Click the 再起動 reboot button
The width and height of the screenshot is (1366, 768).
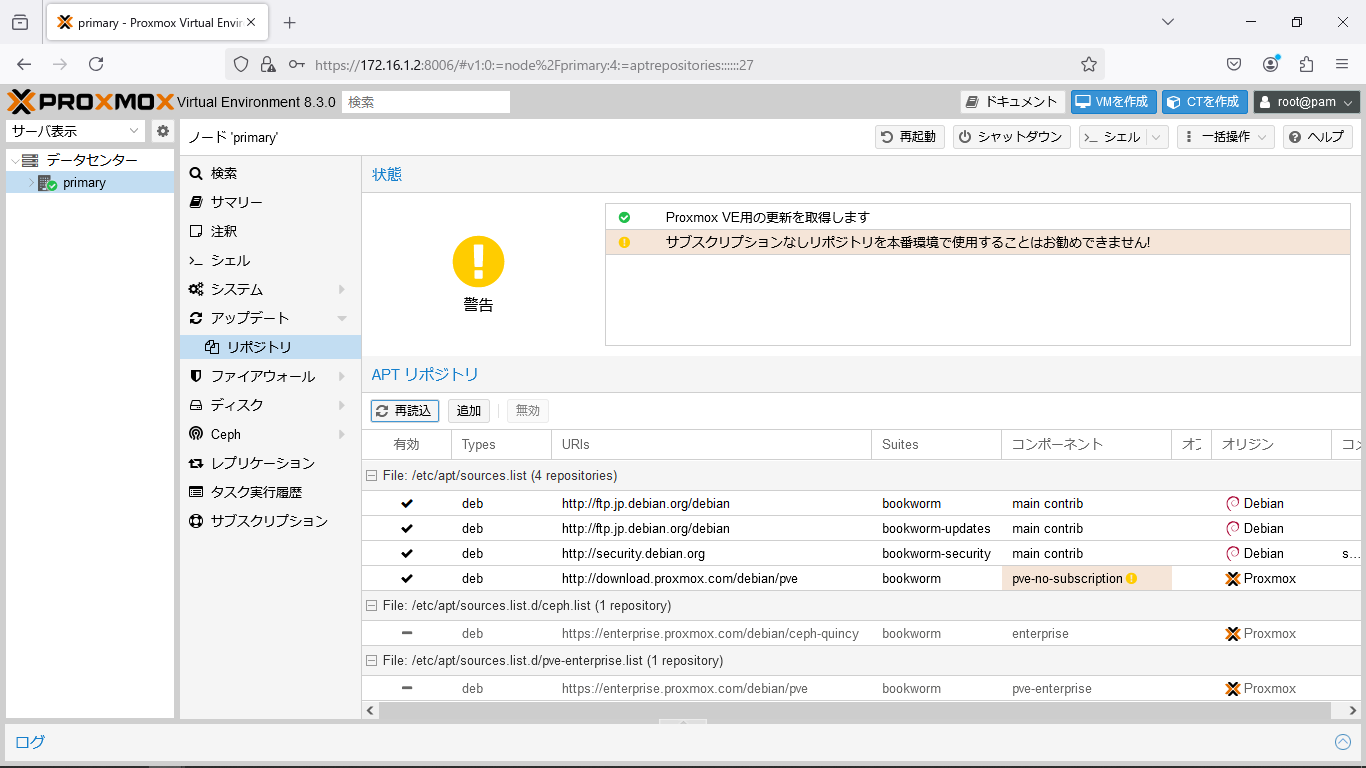[x=909, y=137]
